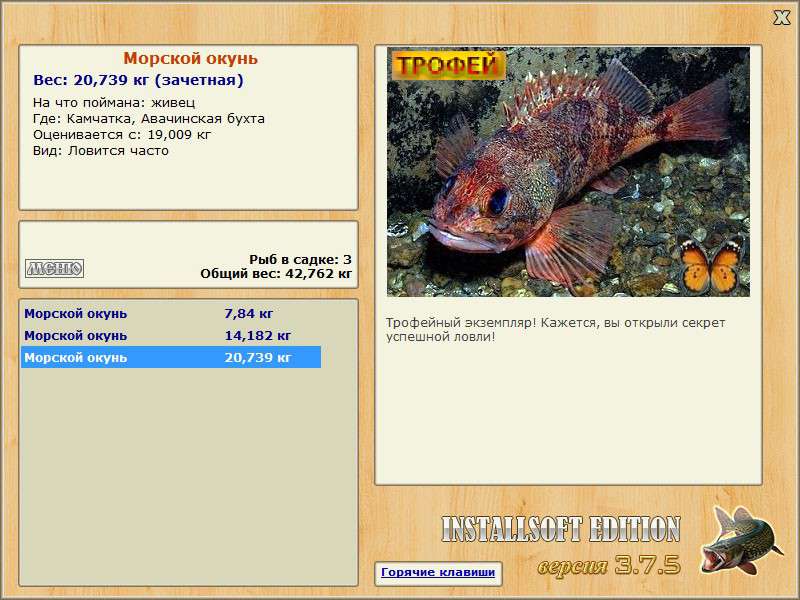Select the 14,182 кг Морской окунь row
The height and width of the screenshot is (600, 800).
(171, 335)
